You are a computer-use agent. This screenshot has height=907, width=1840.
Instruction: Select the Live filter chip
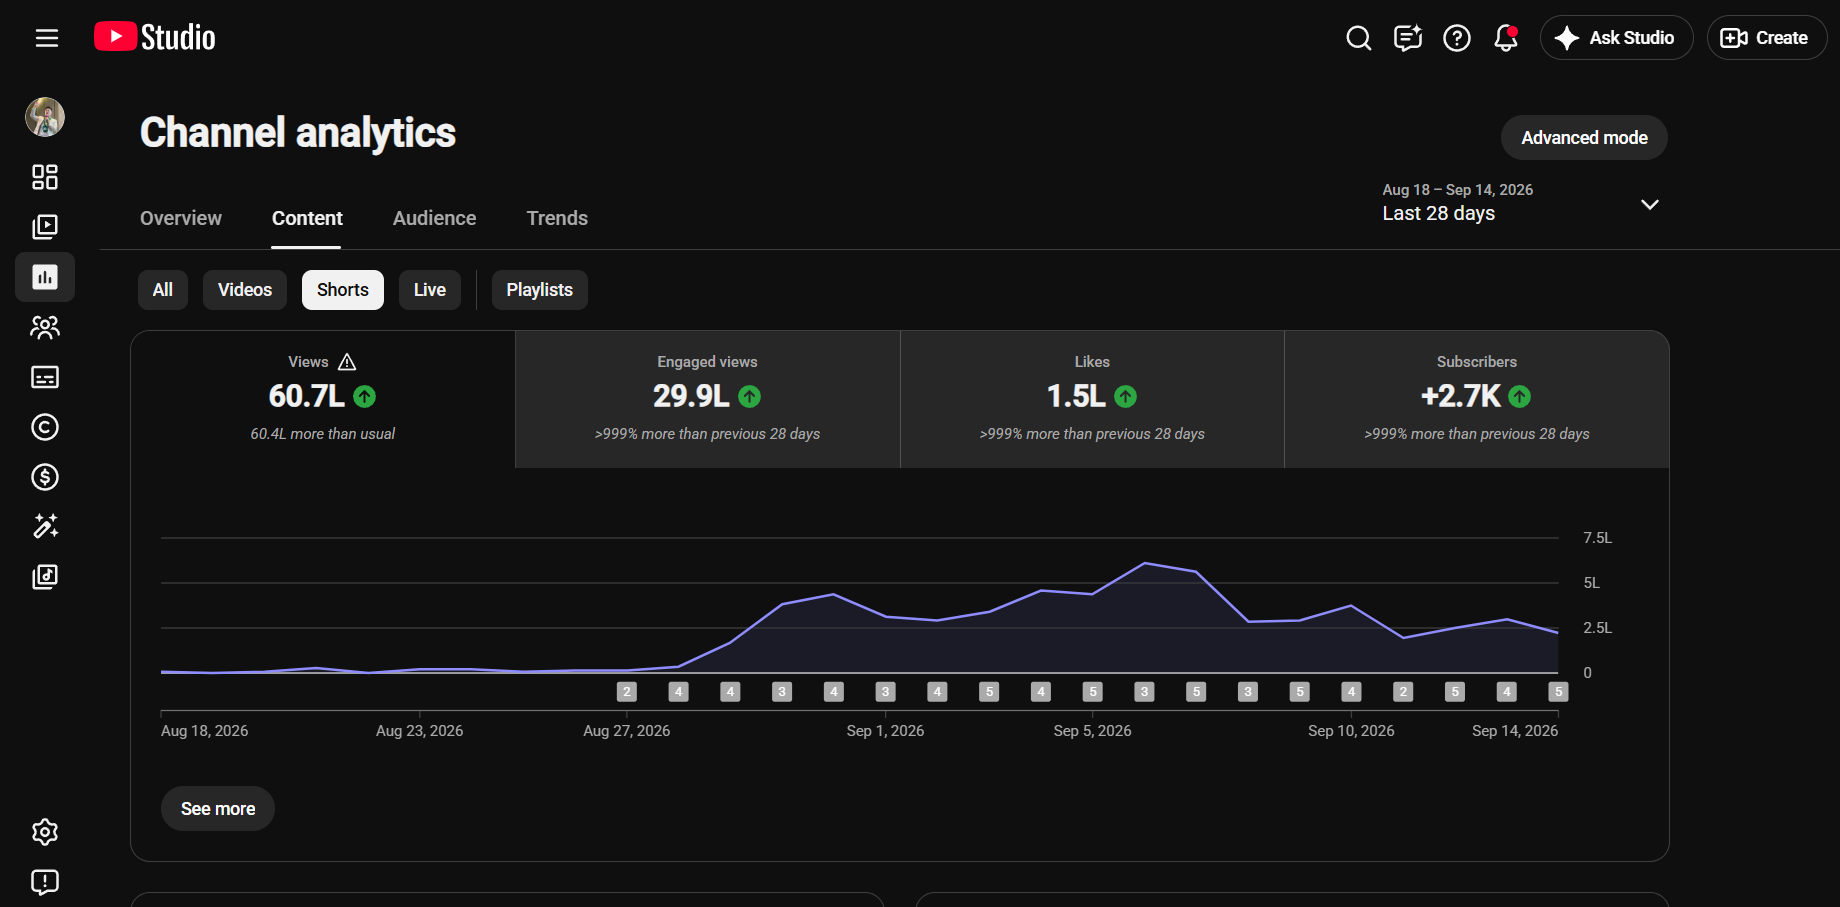(430, 290)
